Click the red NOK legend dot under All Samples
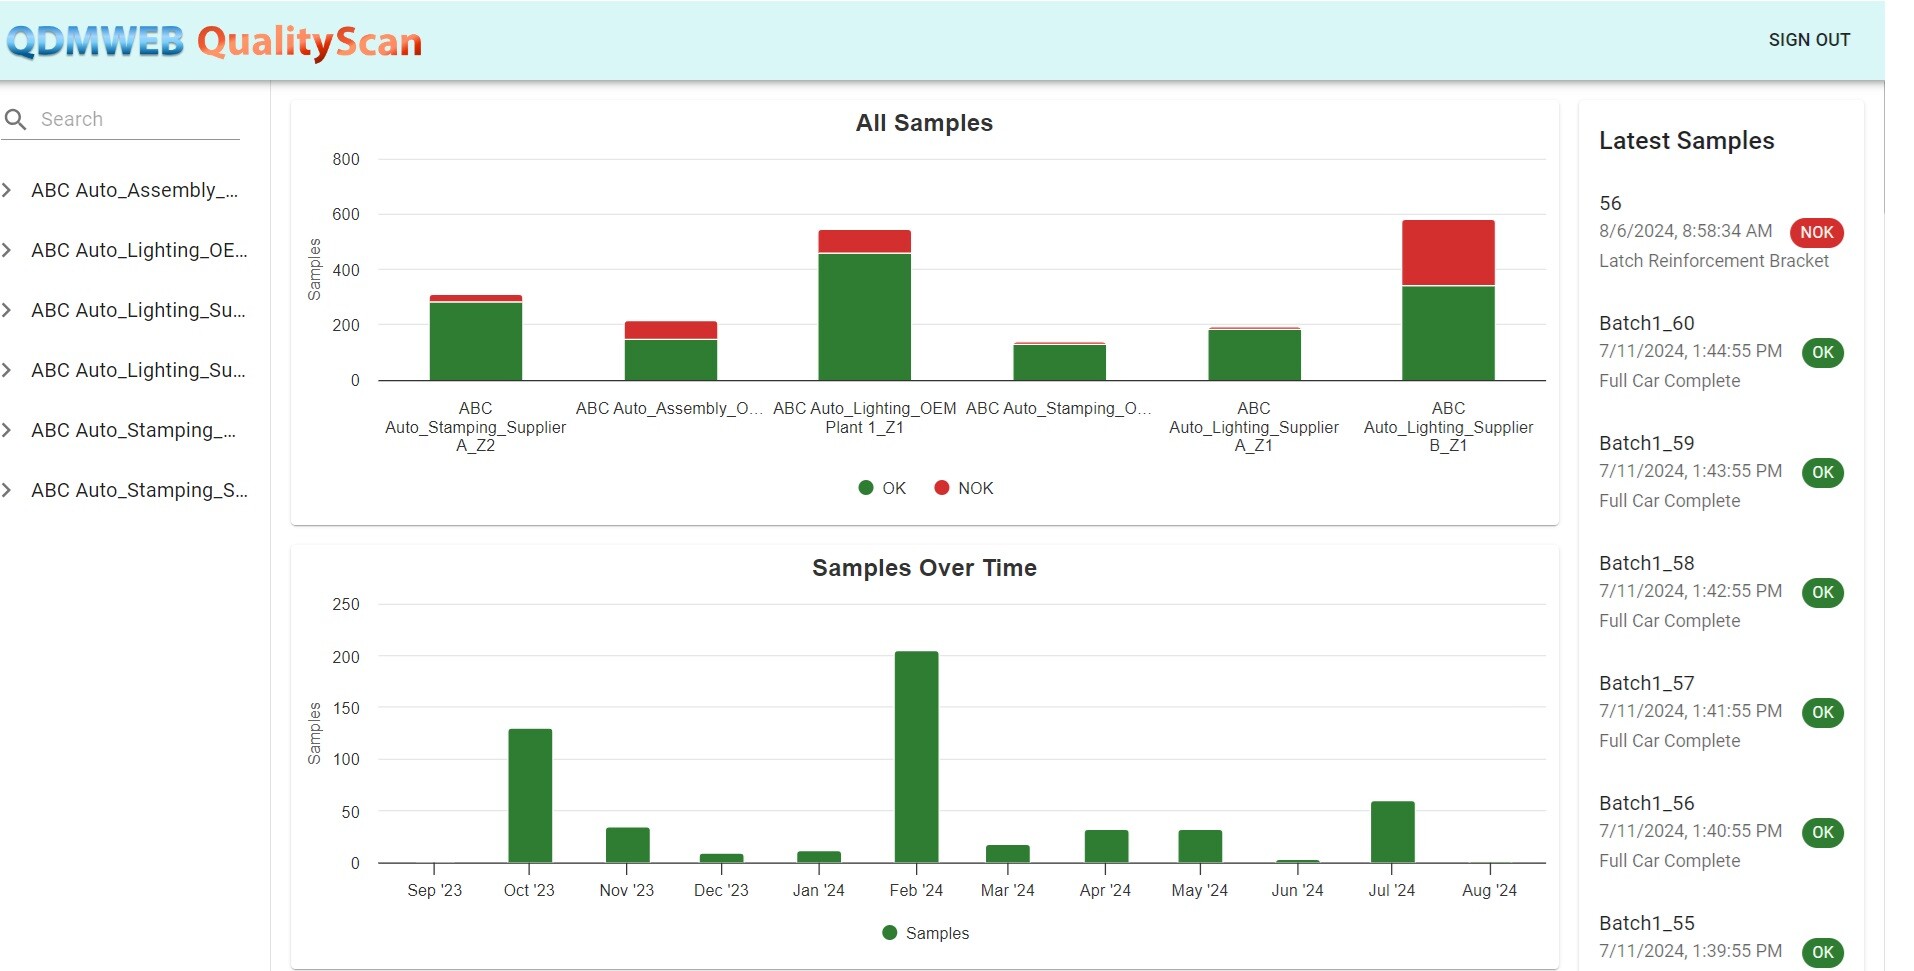 [x=941, y=488]
